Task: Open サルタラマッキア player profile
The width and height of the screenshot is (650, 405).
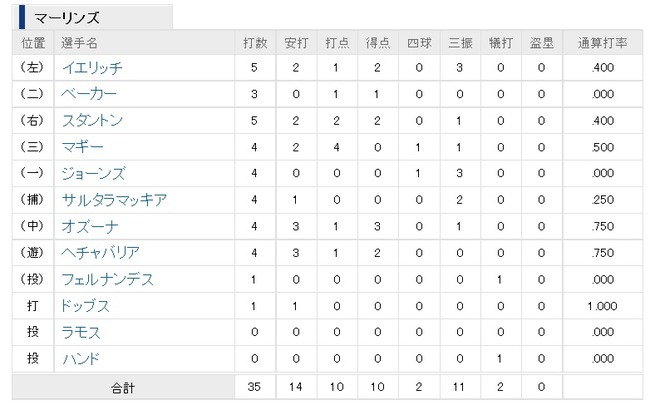Action: click(114, 200)
